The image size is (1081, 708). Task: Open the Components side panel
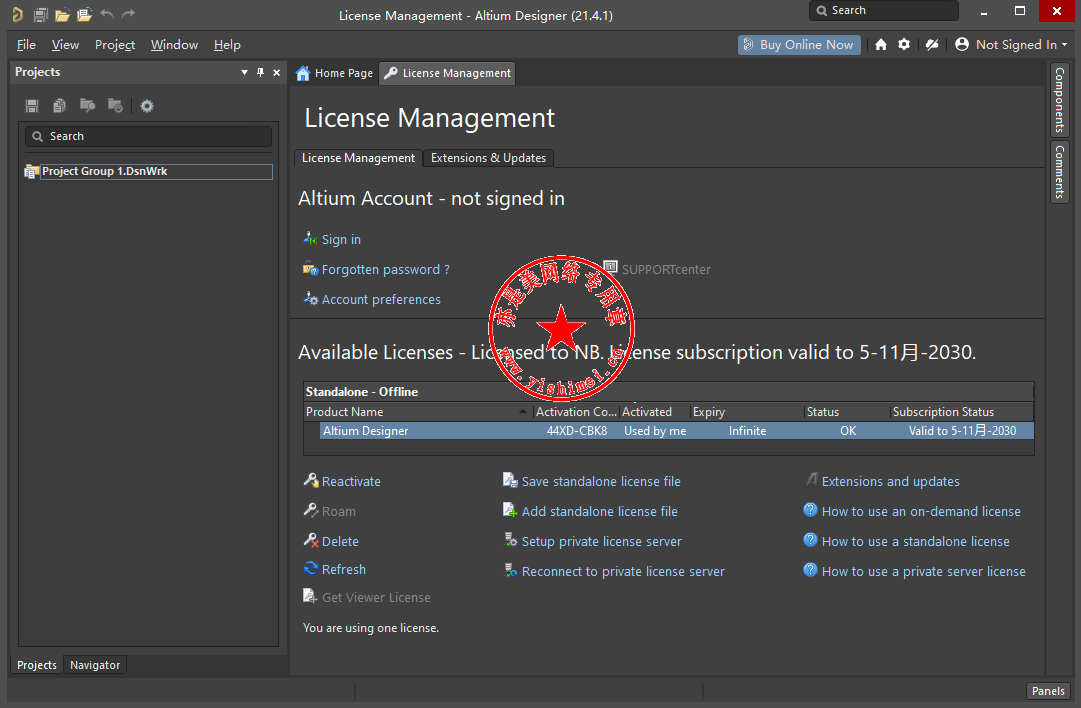click(x=1060, y=100)
